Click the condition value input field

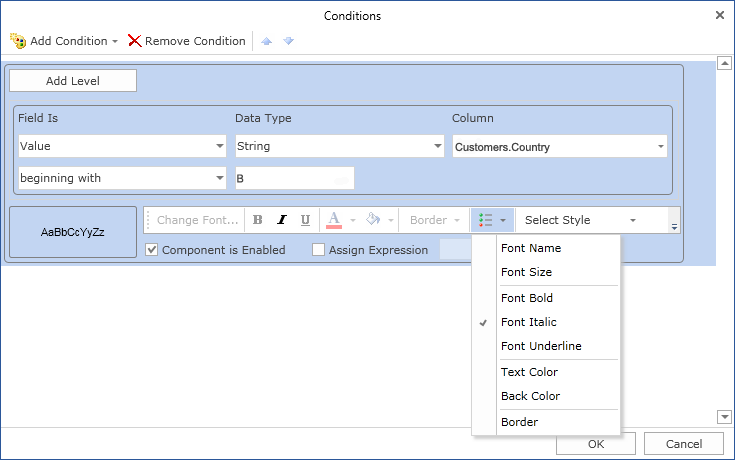[x=294, y=178]
